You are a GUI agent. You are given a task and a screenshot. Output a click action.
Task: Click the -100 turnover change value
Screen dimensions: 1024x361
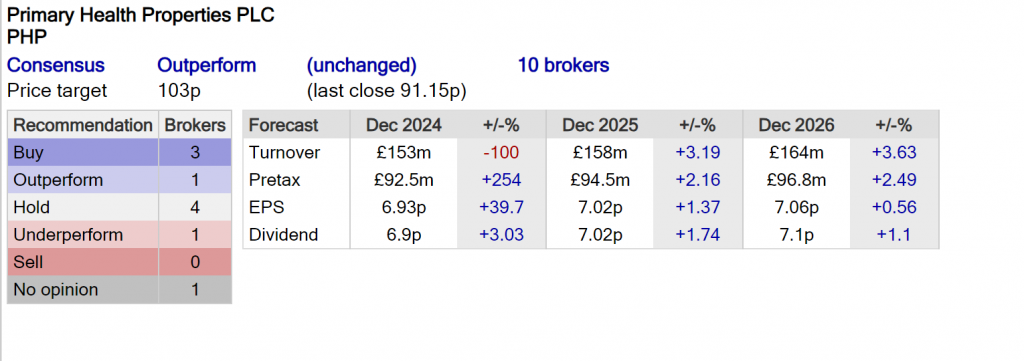click(502, 153)
